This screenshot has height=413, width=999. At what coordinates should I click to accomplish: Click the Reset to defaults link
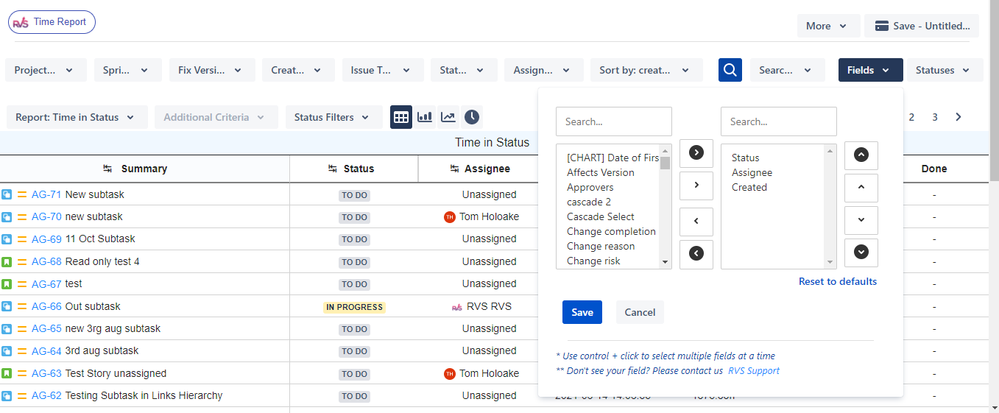[838, 281]
